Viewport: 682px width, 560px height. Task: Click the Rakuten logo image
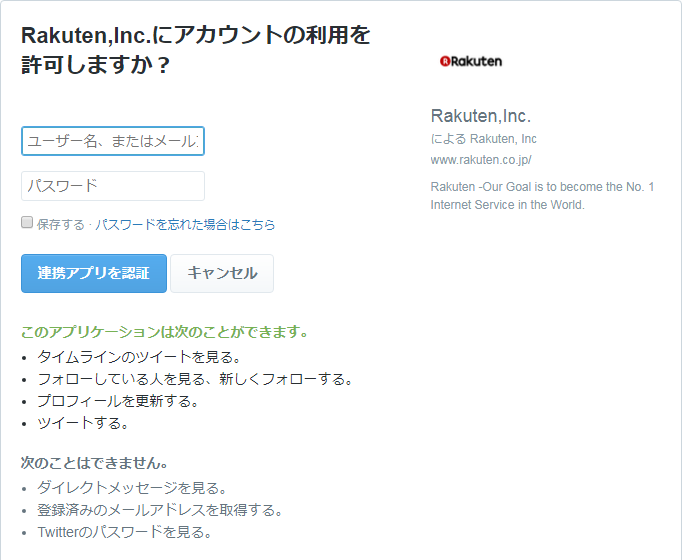point(471,61)
